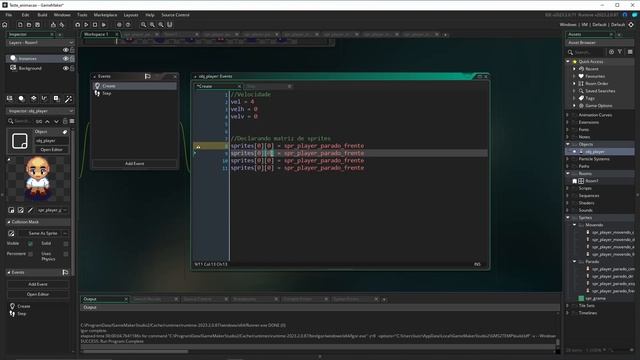This screenshot has width=640, height=360.
Task: Collapse the Objects folder
Action: pyautogui.click(x=568, y=144)
